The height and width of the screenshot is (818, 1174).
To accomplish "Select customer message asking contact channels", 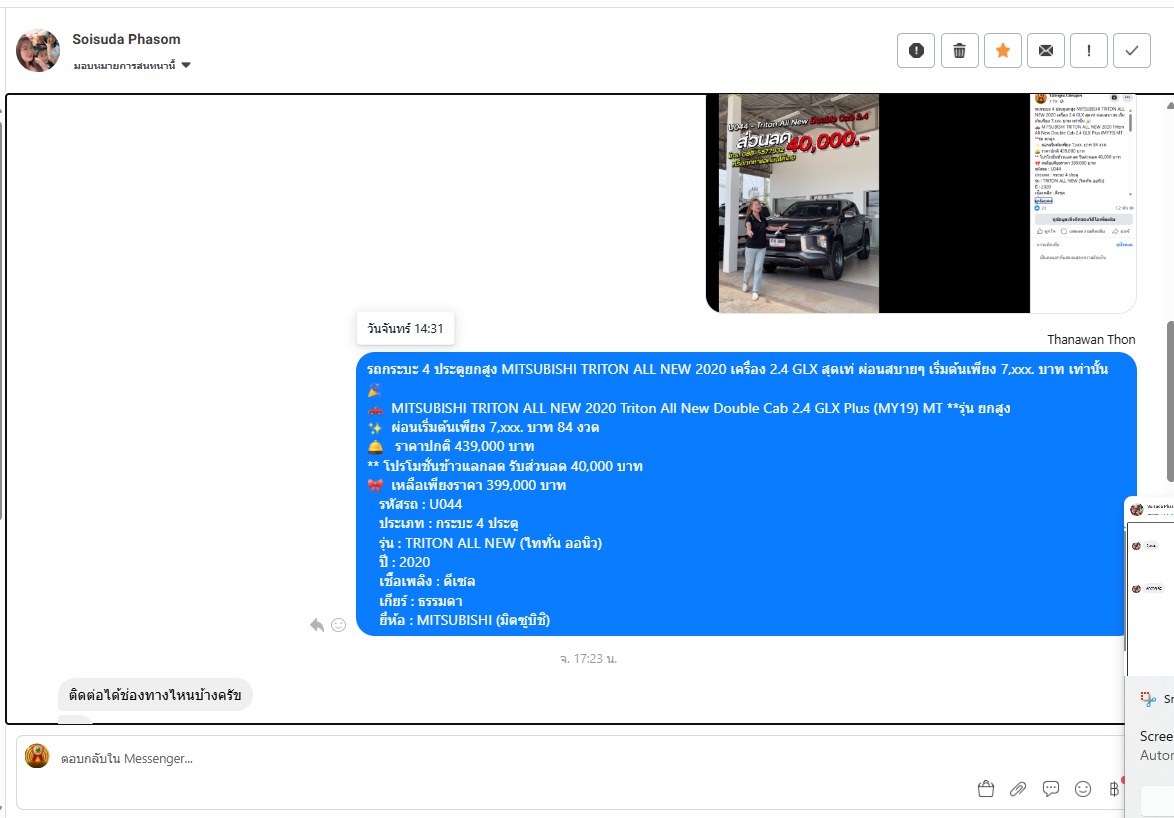I will coord(155,695).
